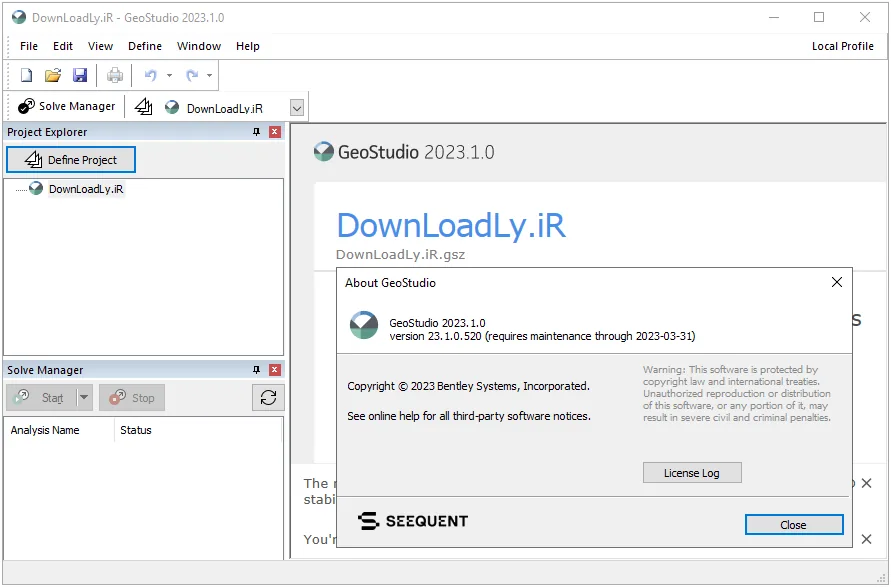Open the File menu
The height and width of the screenshot is (587, 891).
coord(29,46)
